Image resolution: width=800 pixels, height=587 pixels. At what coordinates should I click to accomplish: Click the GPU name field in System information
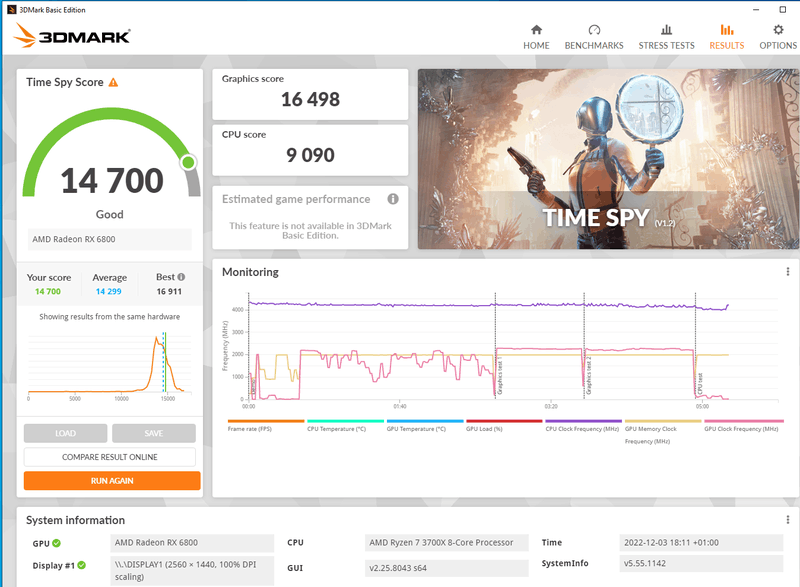pos(192,543)
